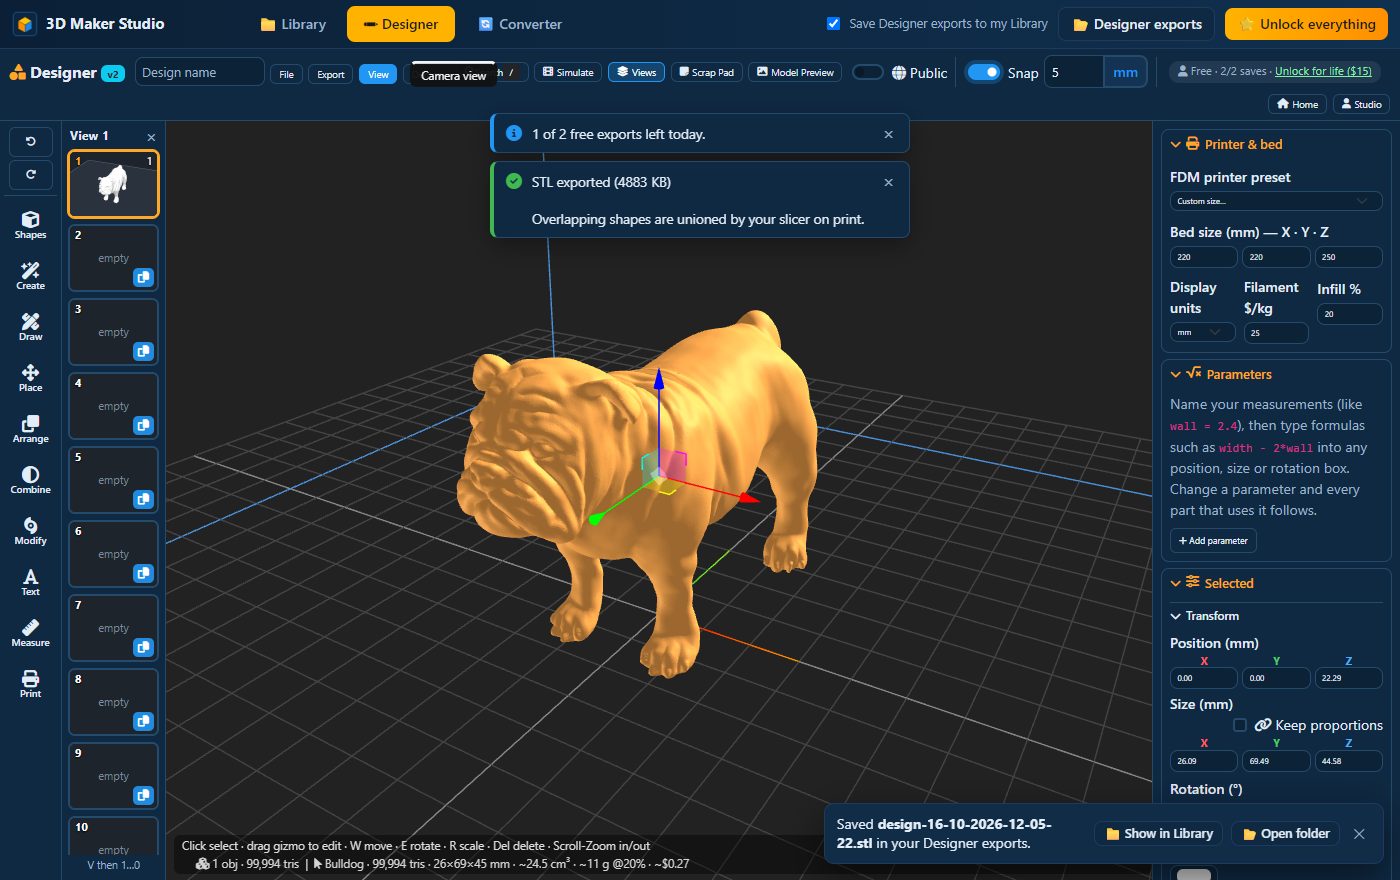
Task: Dismiss the STL exported notification
Action: tap(888, 182)
